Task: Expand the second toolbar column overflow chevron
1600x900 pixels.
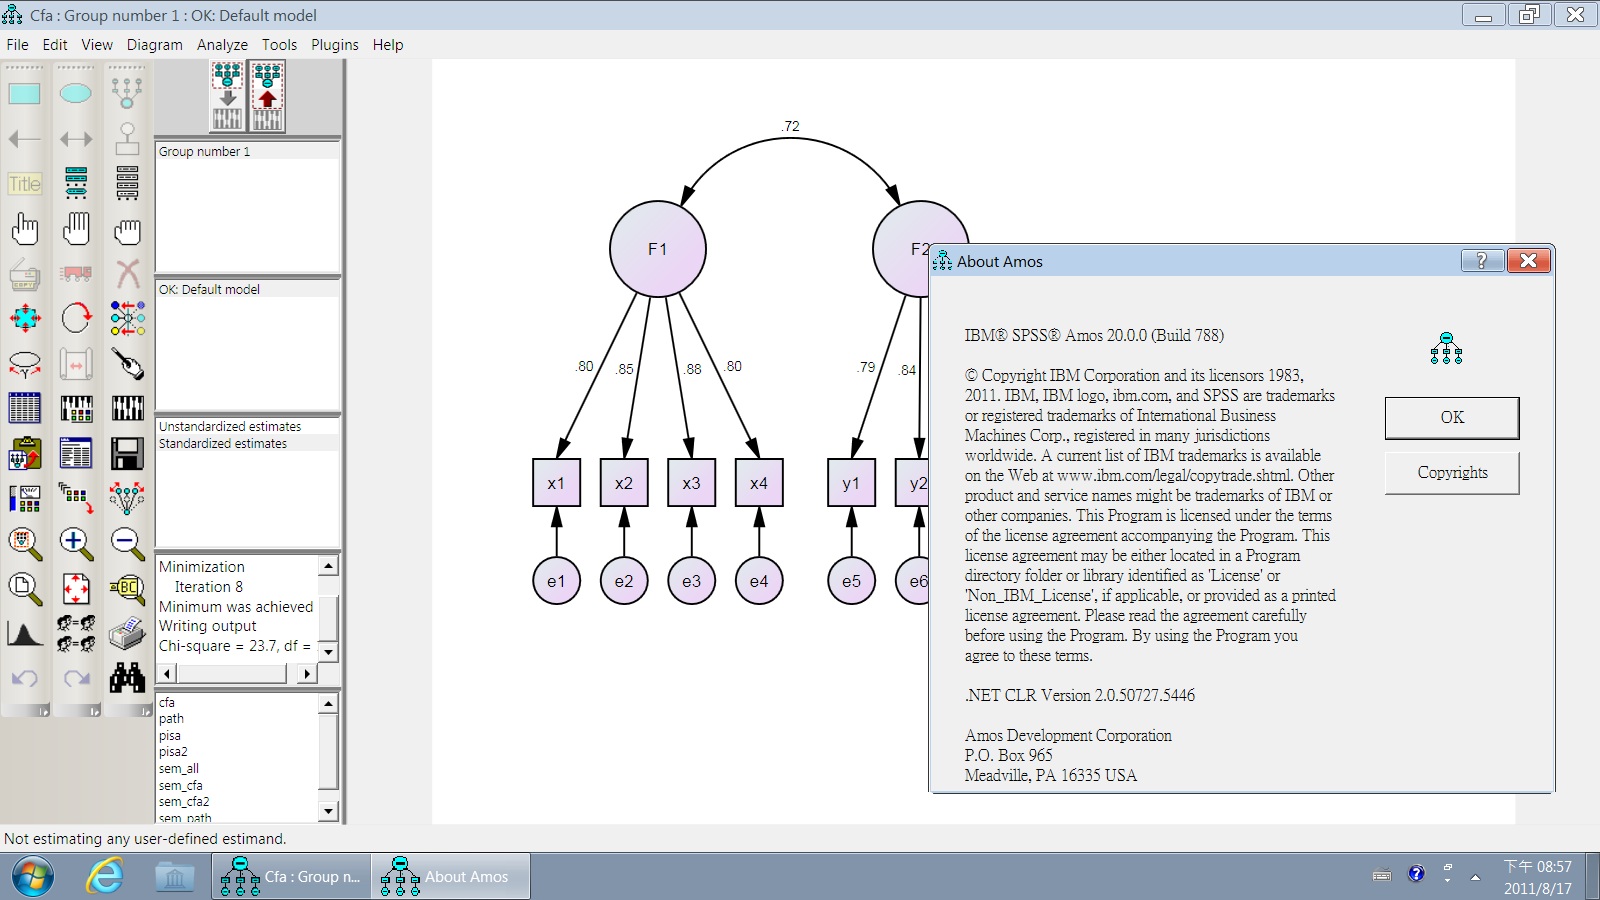Action: (94, 711)
